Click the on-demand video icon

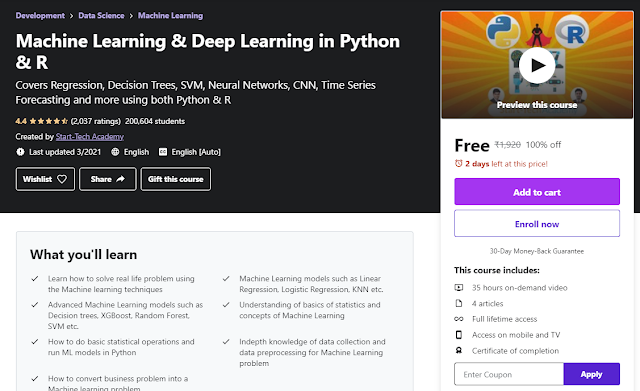coord(459,288)
